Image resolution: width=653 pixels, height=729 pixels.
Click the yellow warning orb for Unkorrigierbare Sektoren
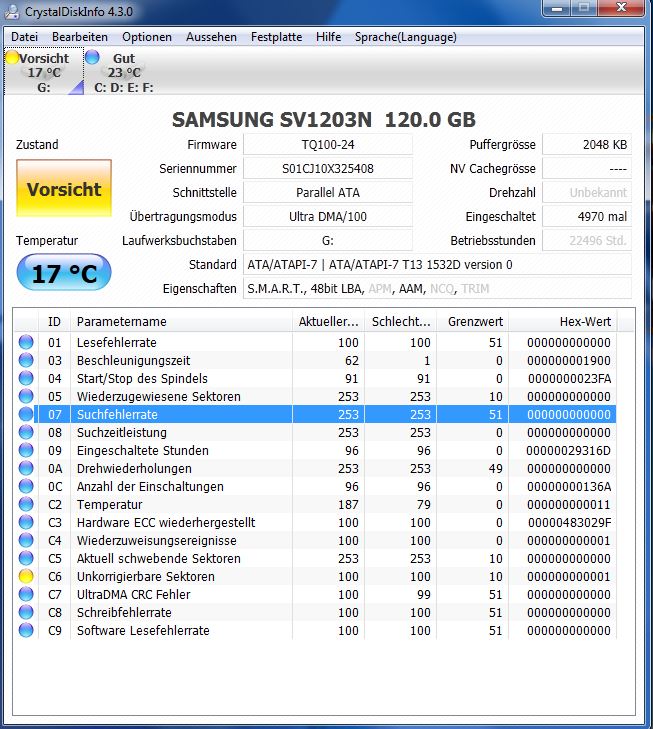pyautogui.click(x=26, y=577)
